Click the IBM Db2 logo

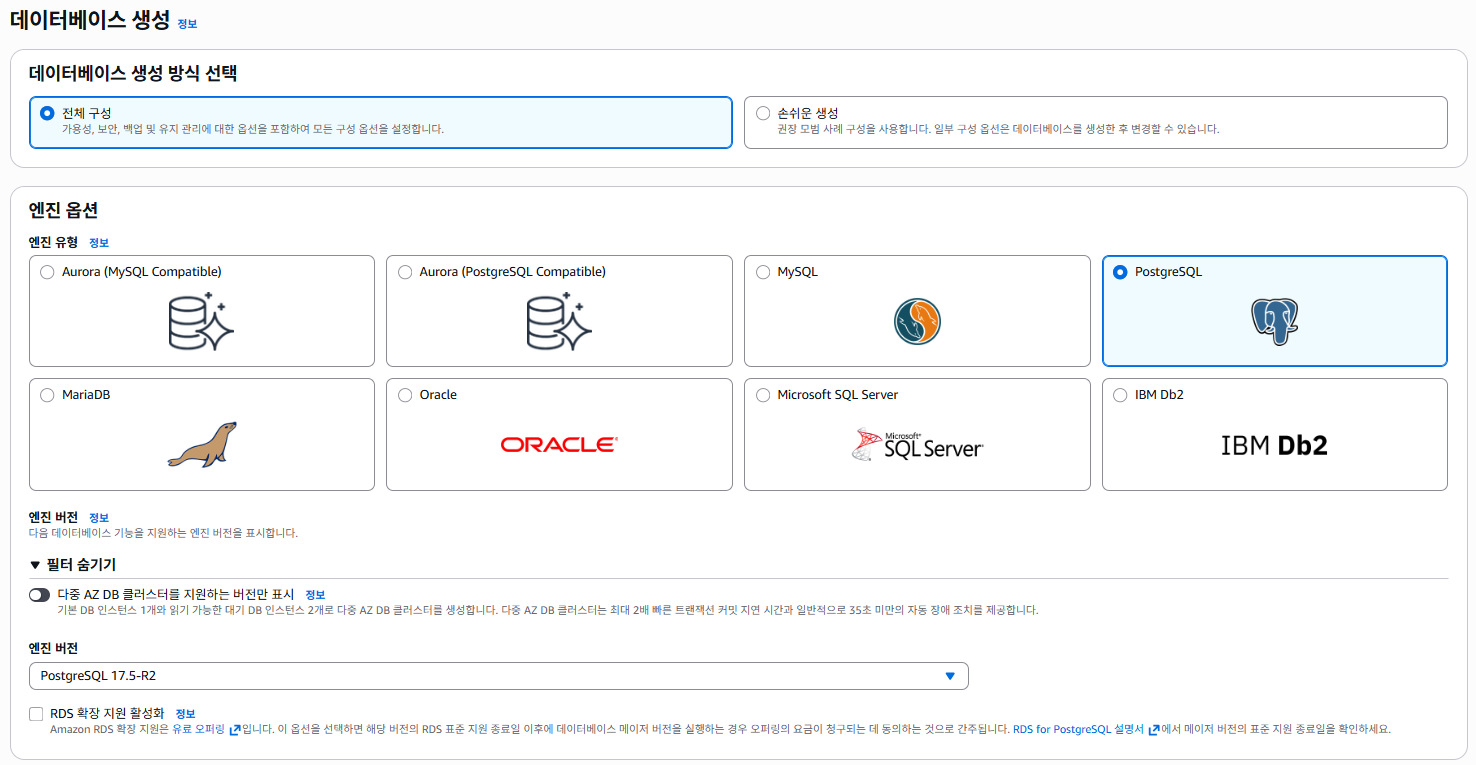[1274, 445]
